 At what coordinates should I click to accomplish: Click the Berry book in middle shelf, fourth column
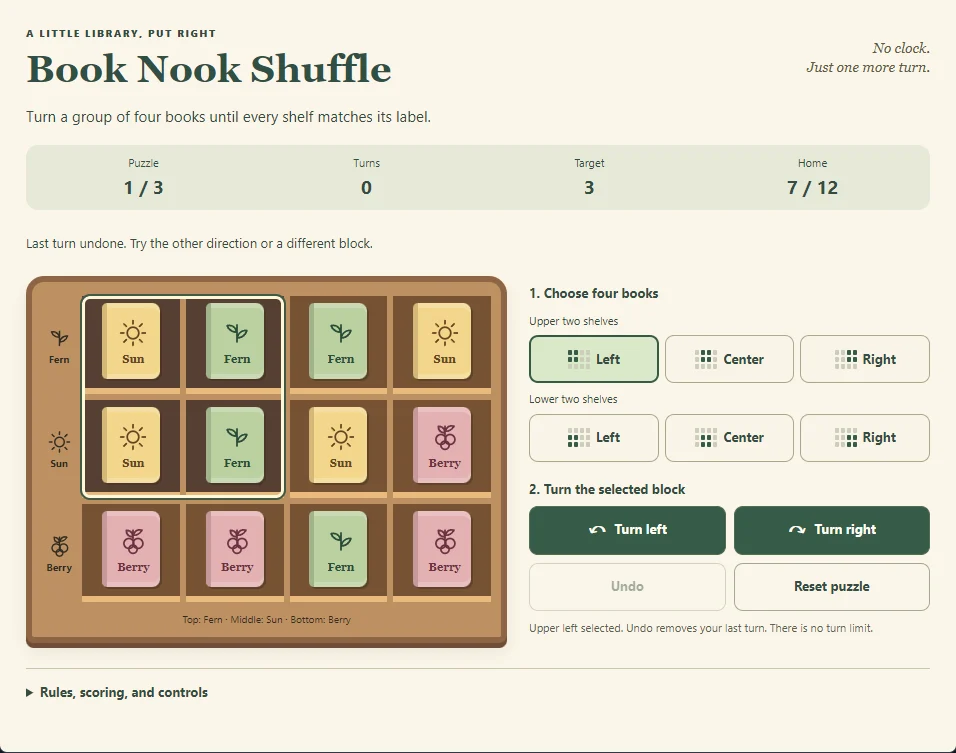point(442,445)
